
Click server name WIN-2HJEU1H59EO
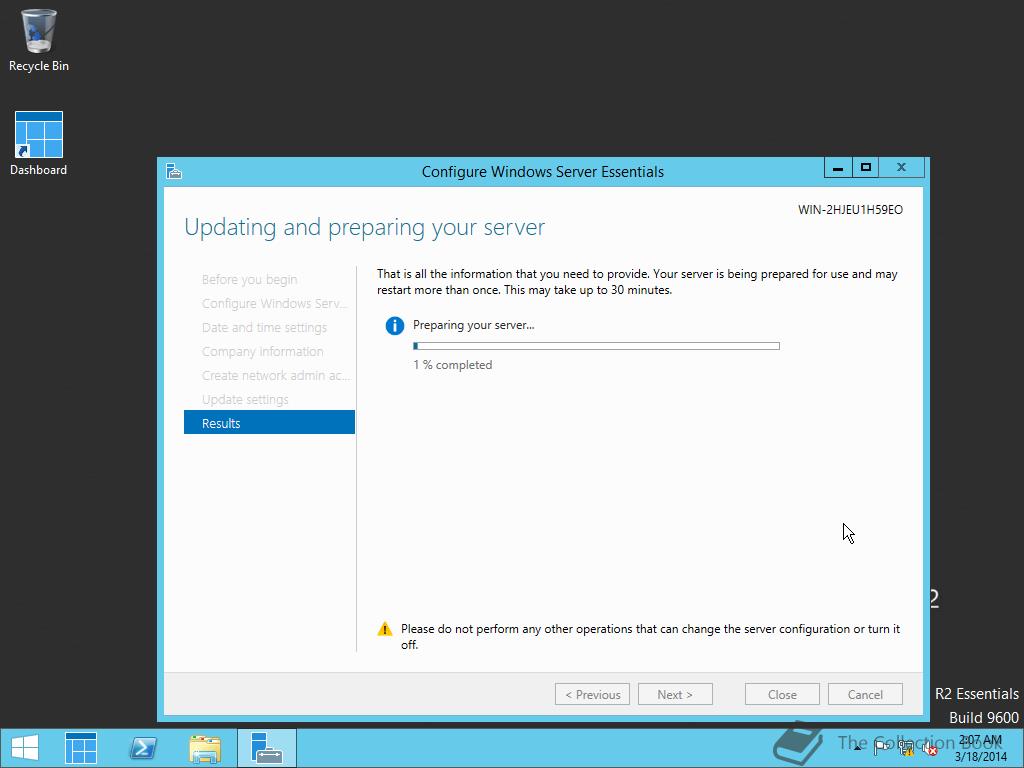850,210
